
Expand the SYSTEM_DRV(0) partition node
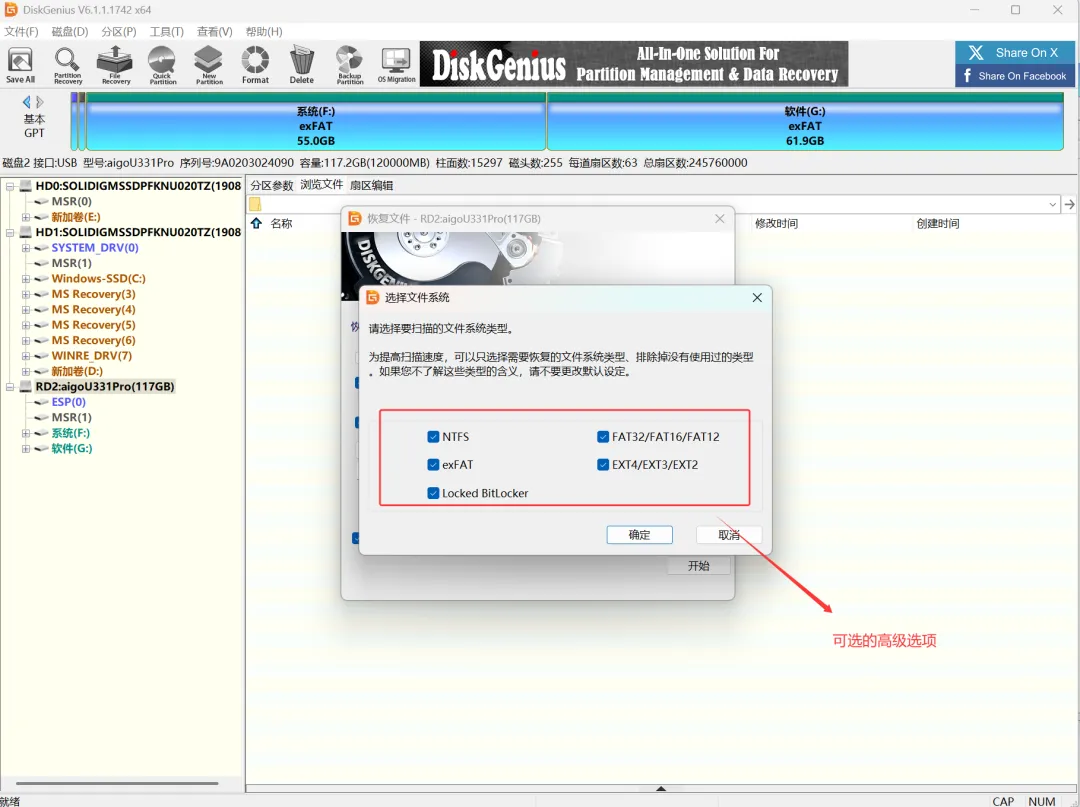(25, 248)
